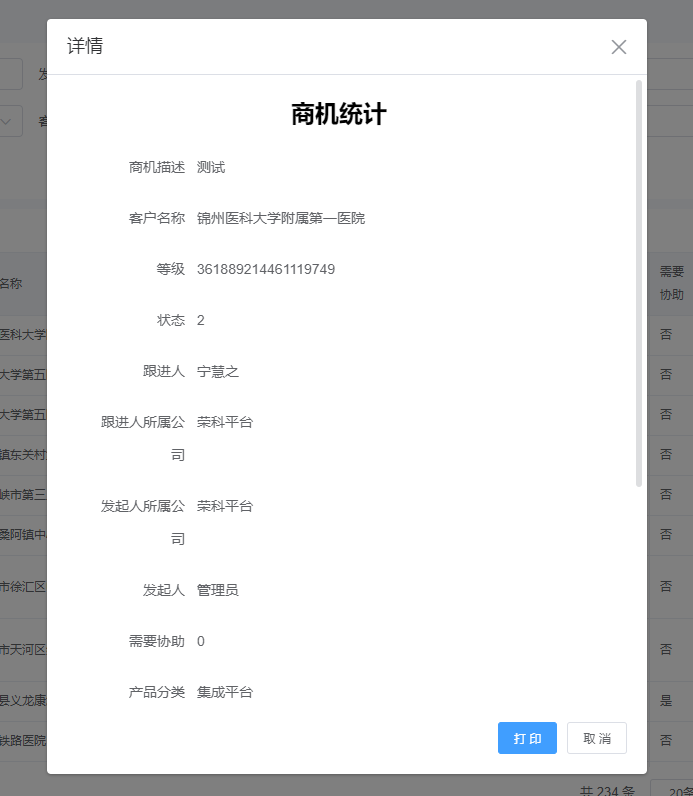The image size is (693, 796).
Task: Click the 发起人 value 管理员
Action: (217, 590)
